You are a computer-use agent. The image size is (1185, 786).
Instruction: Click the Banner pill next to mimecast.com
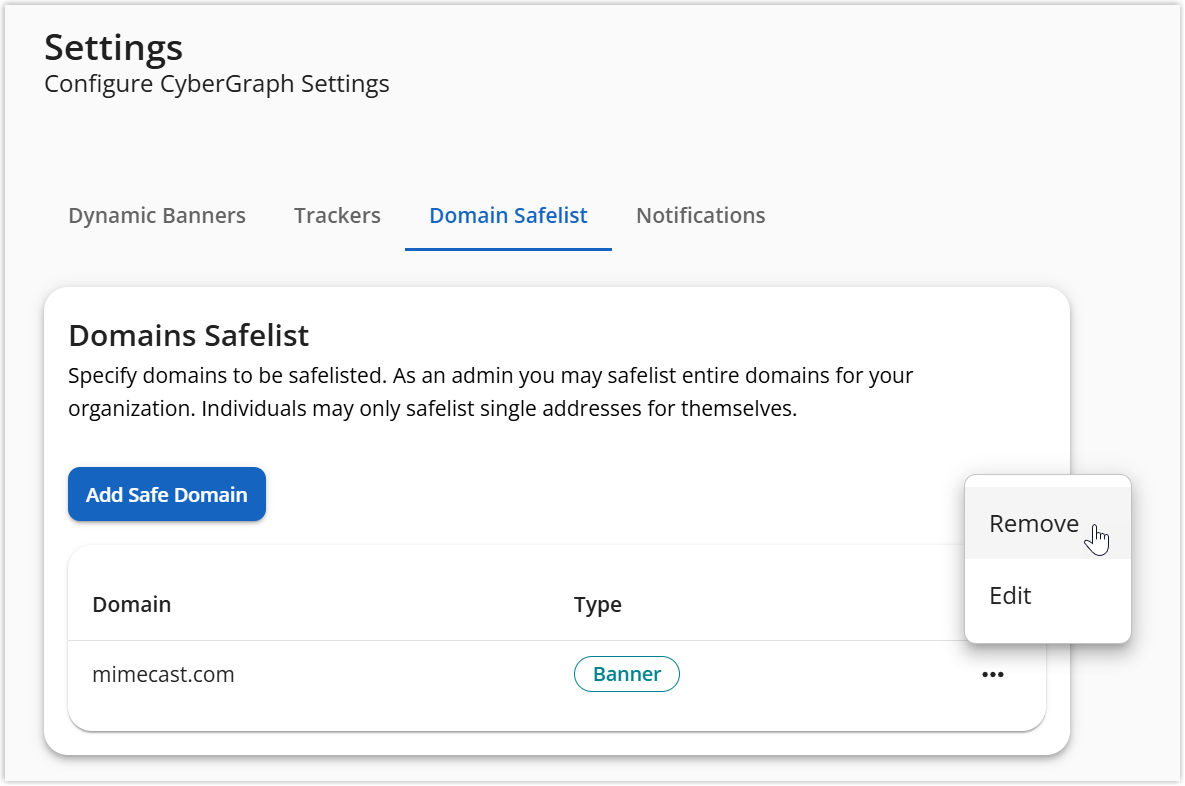(x=627, y=674)
